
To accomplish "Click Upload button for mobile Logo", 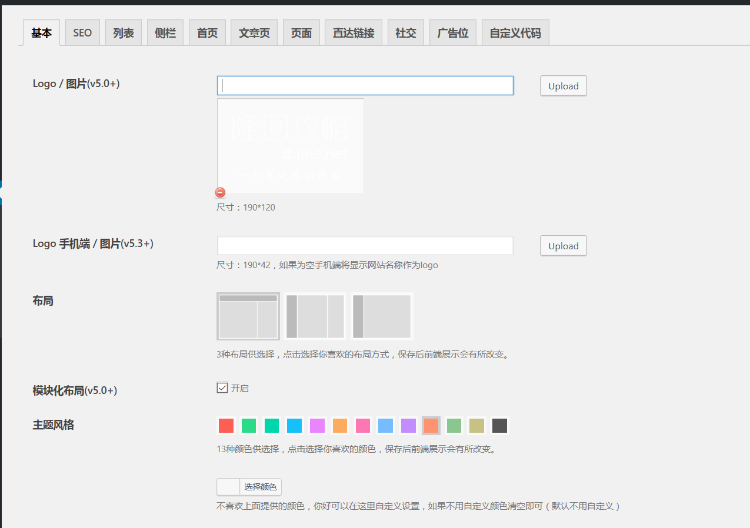I will click(563, 245).
